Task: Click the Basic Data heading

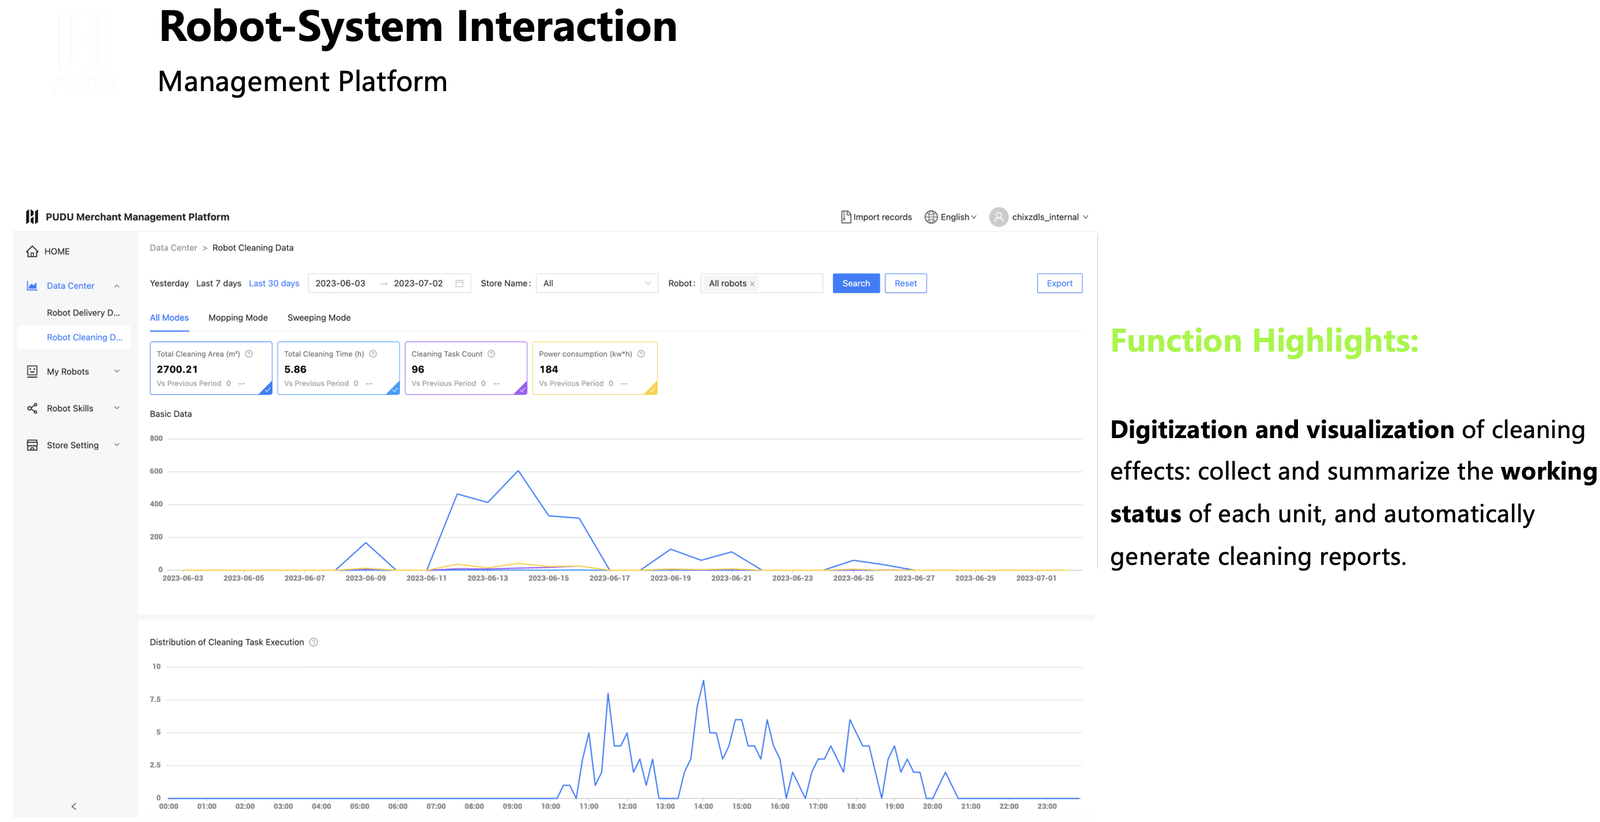Action: (171, 414)
